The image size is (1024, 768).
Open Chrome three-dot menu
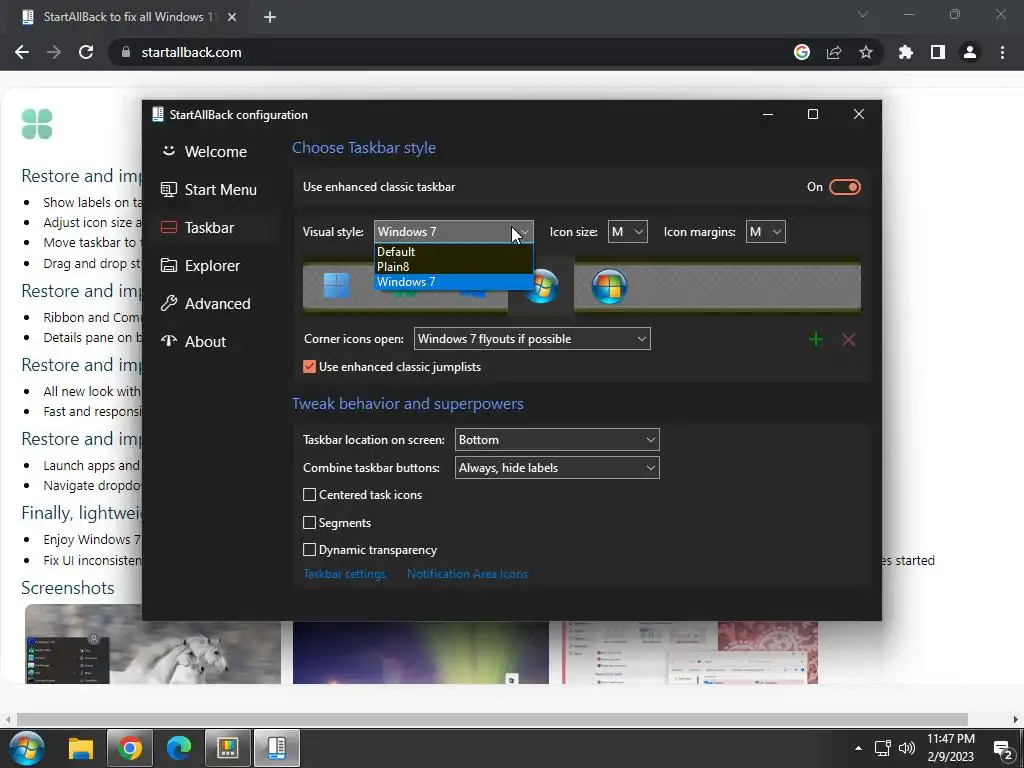point(1002,52)
